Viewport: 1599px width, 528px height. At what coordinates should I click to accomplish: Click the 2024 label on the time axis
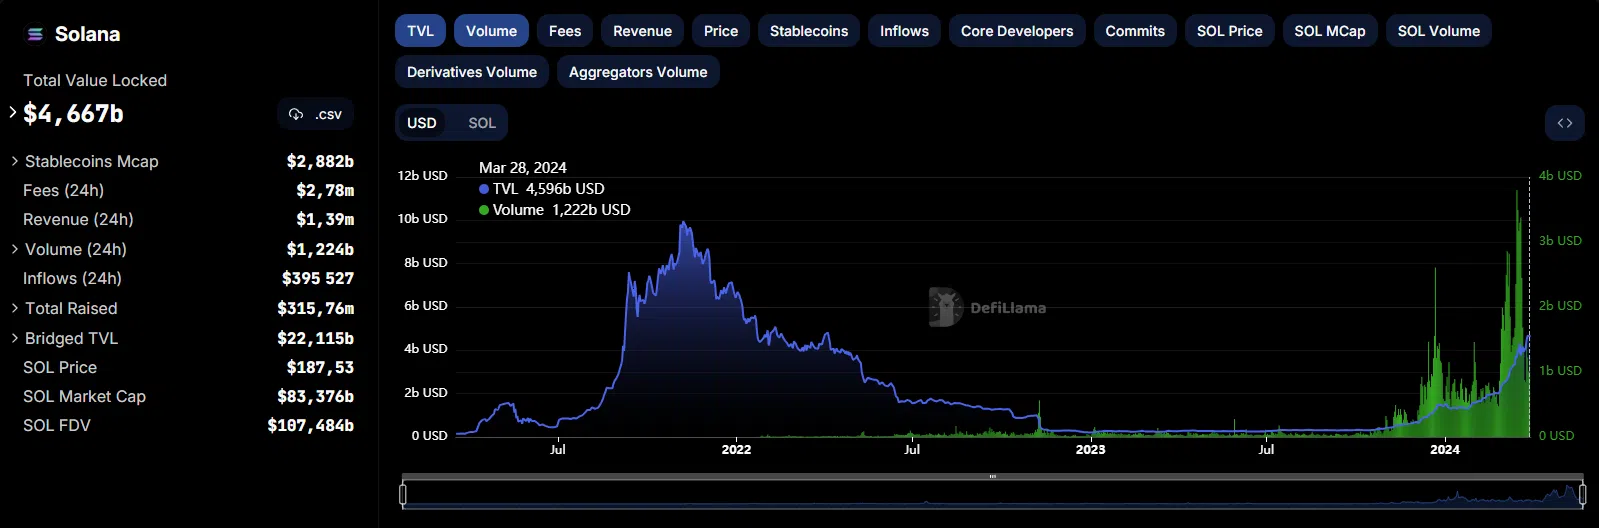(1445, 450)
